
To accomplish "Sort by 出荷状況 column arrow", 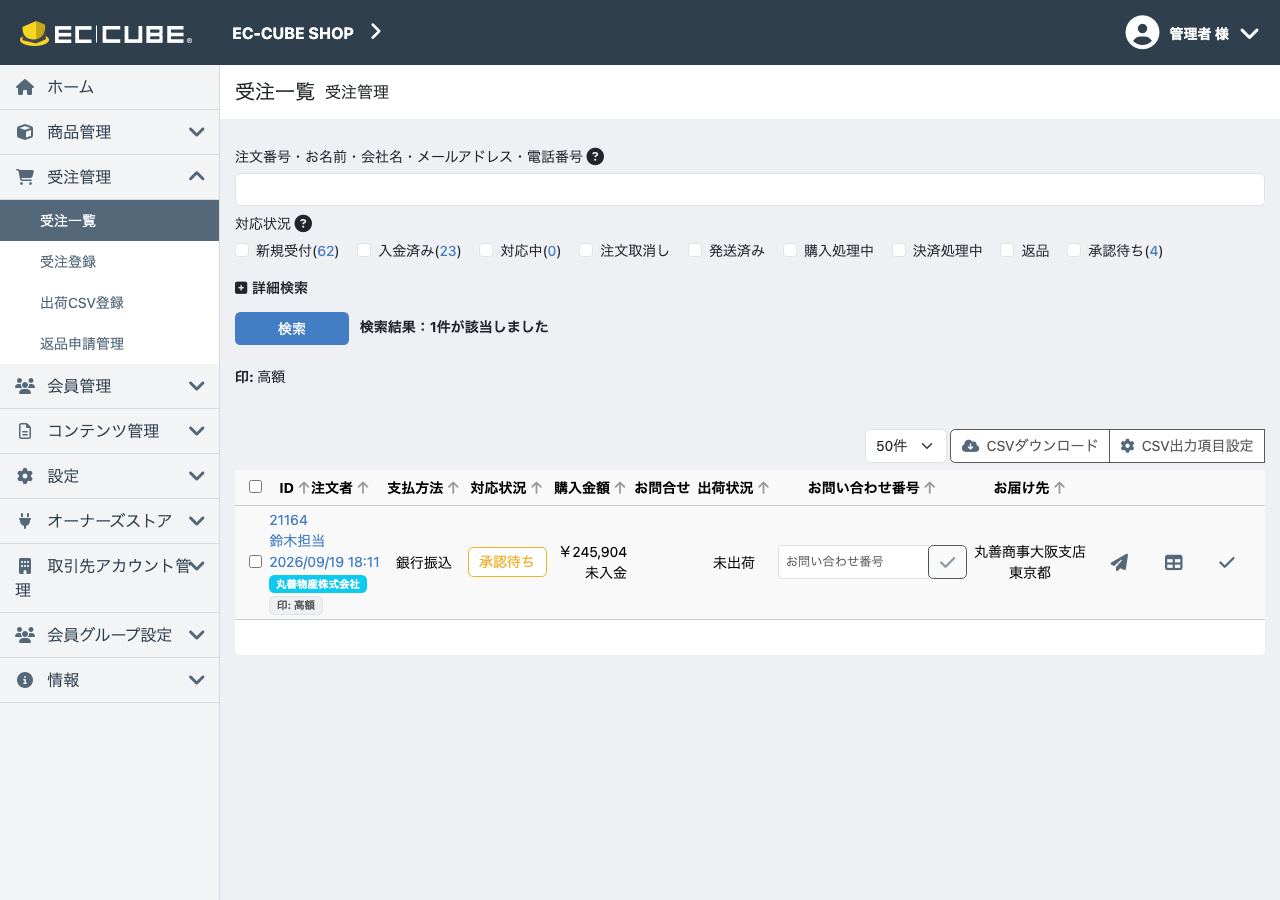I will pyautogui.click(x=763, y=488).
